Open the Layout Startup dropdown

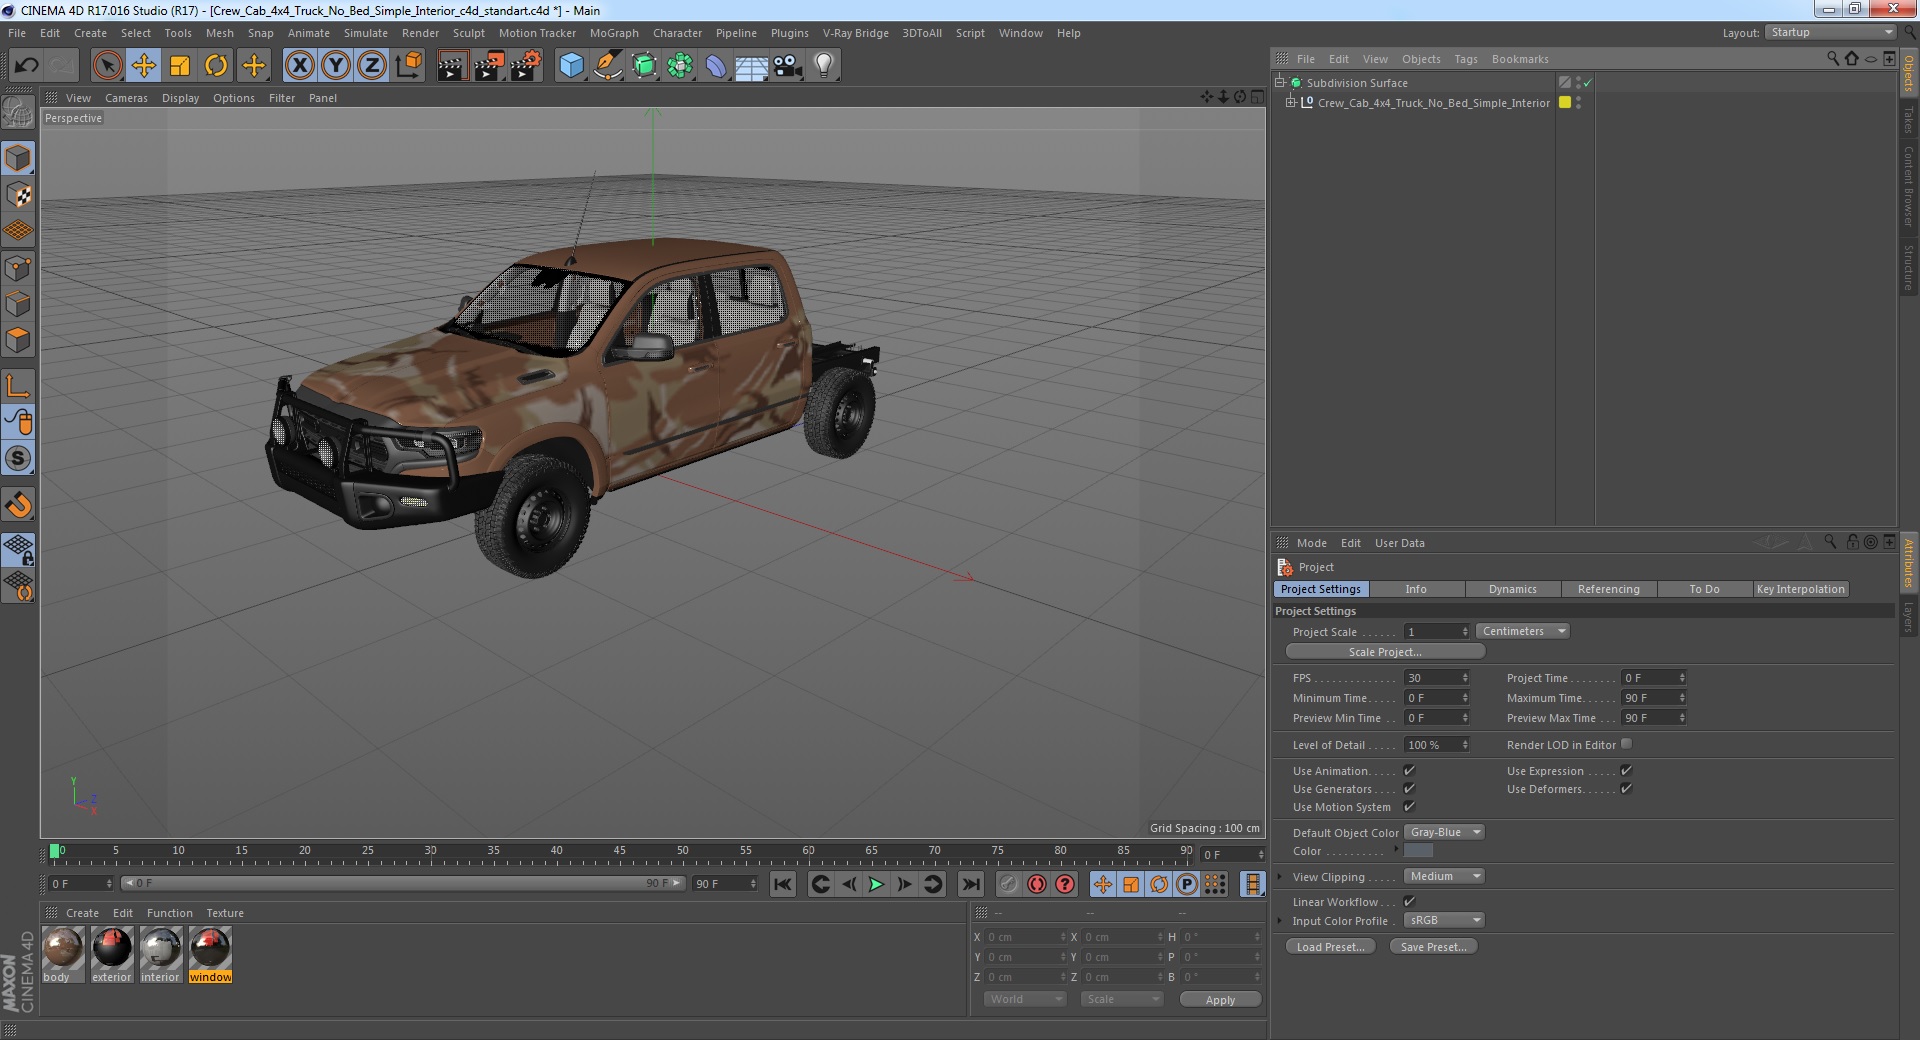[x=1830, y=32]
